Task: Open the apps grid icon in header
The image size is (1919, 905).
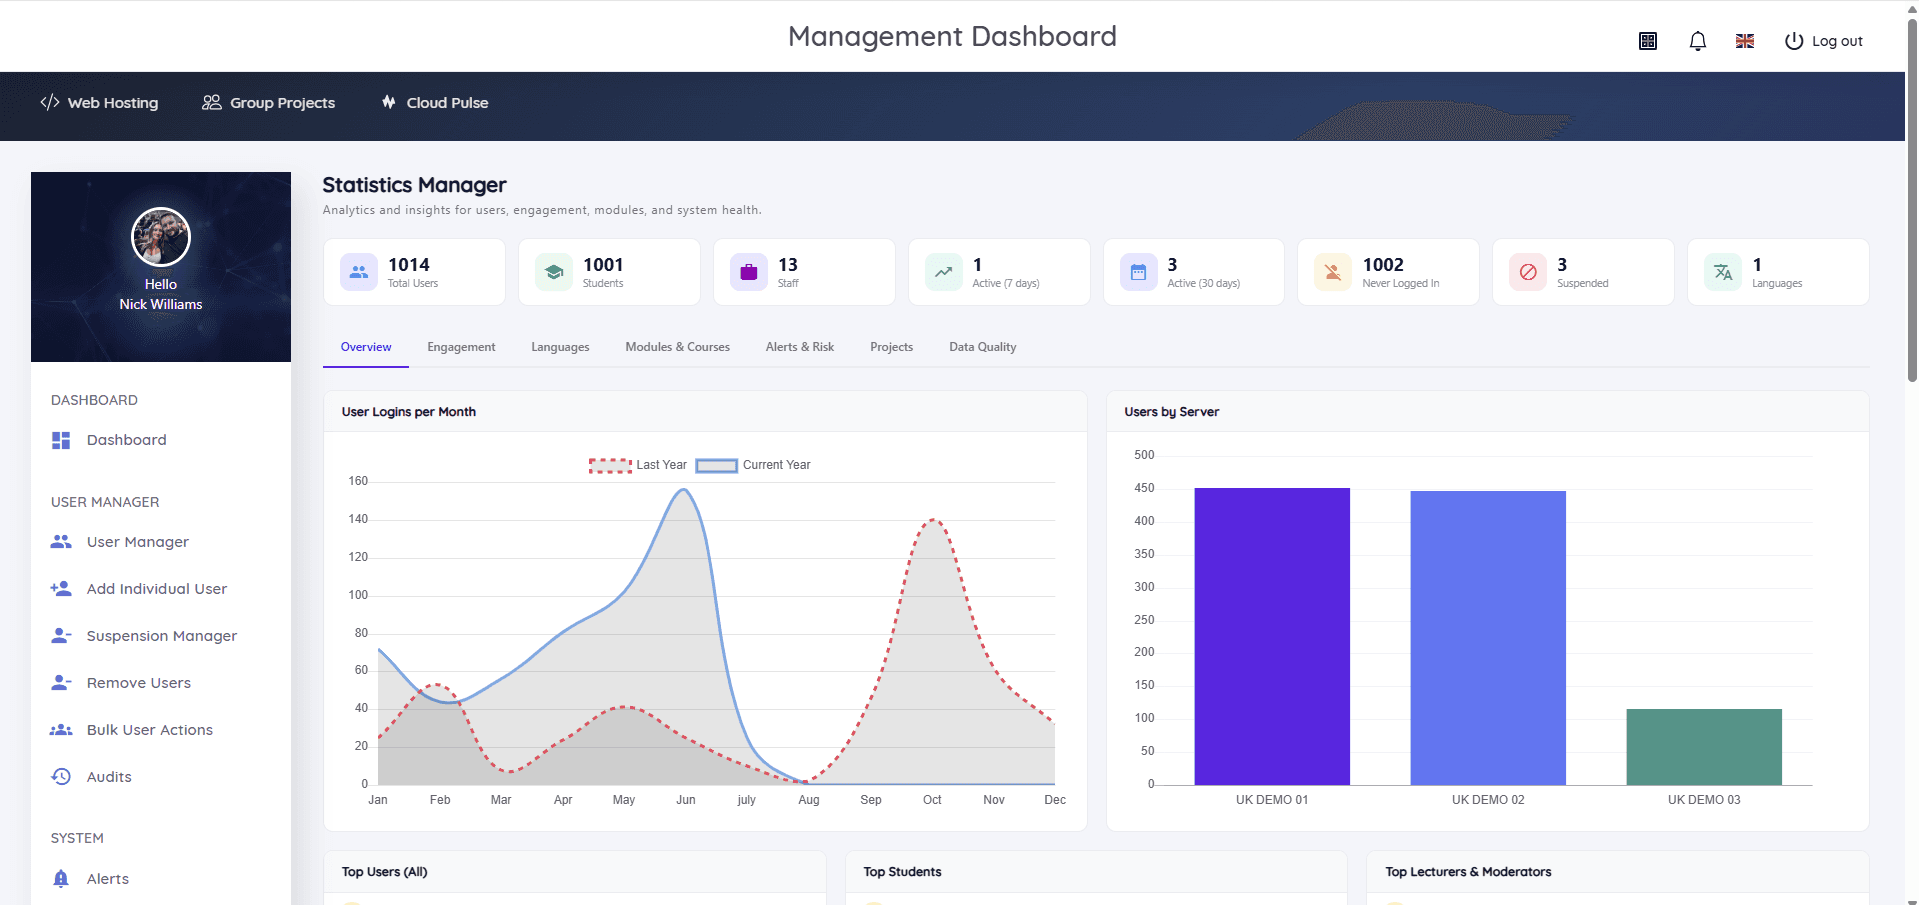Action: [x=1648, y=41]
